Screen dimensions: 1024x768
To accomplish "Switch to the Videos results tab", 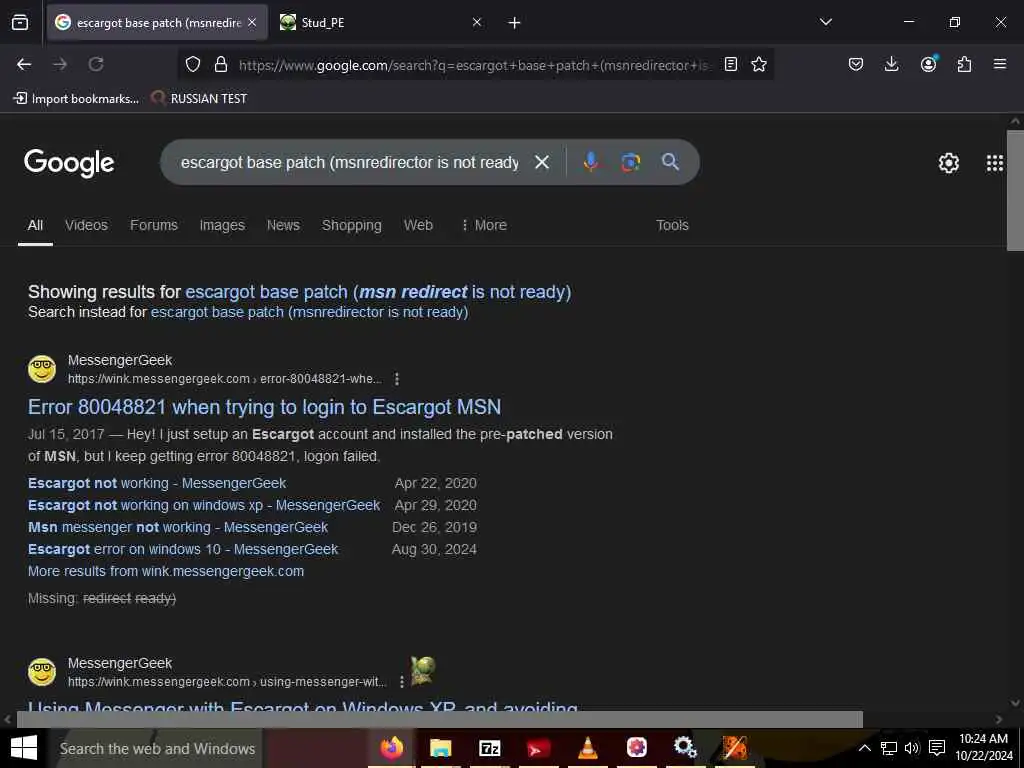I will pos(86,225).
